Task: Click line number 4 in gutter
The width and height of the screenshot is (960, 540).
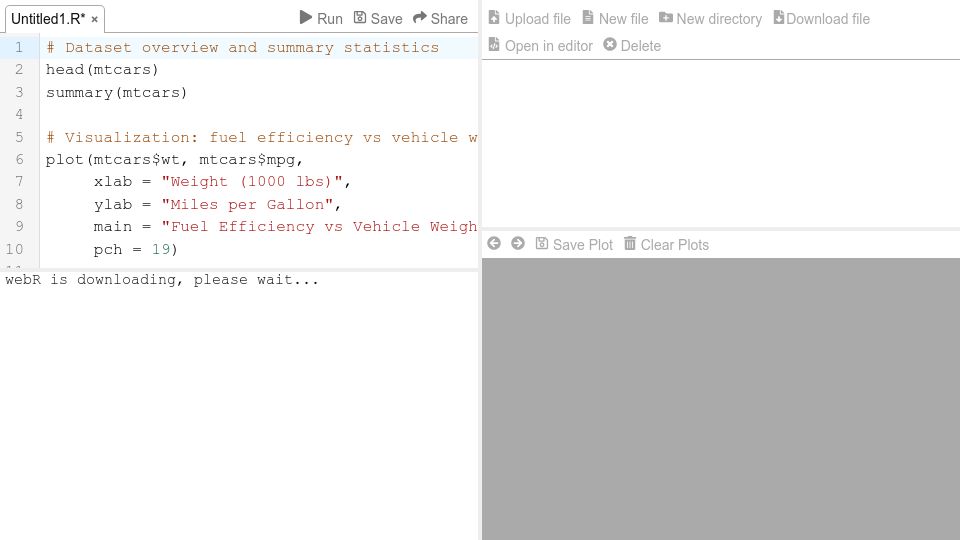Action: tap(19, 114)
